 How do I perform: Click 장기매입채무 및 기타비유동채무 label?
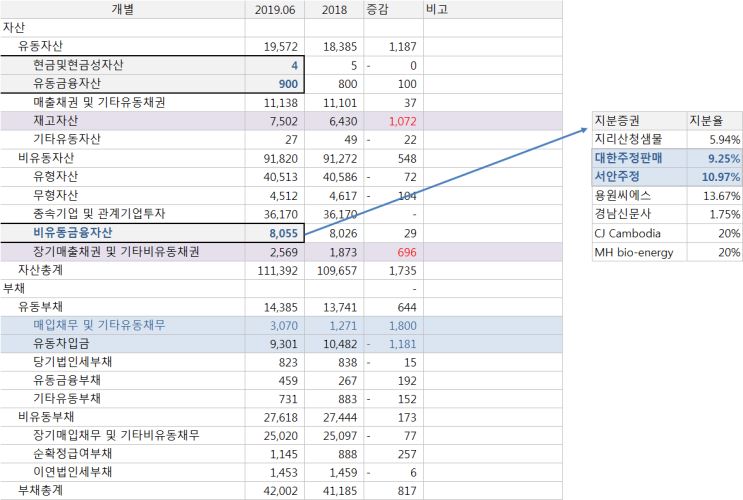click(x=116, y=435)
